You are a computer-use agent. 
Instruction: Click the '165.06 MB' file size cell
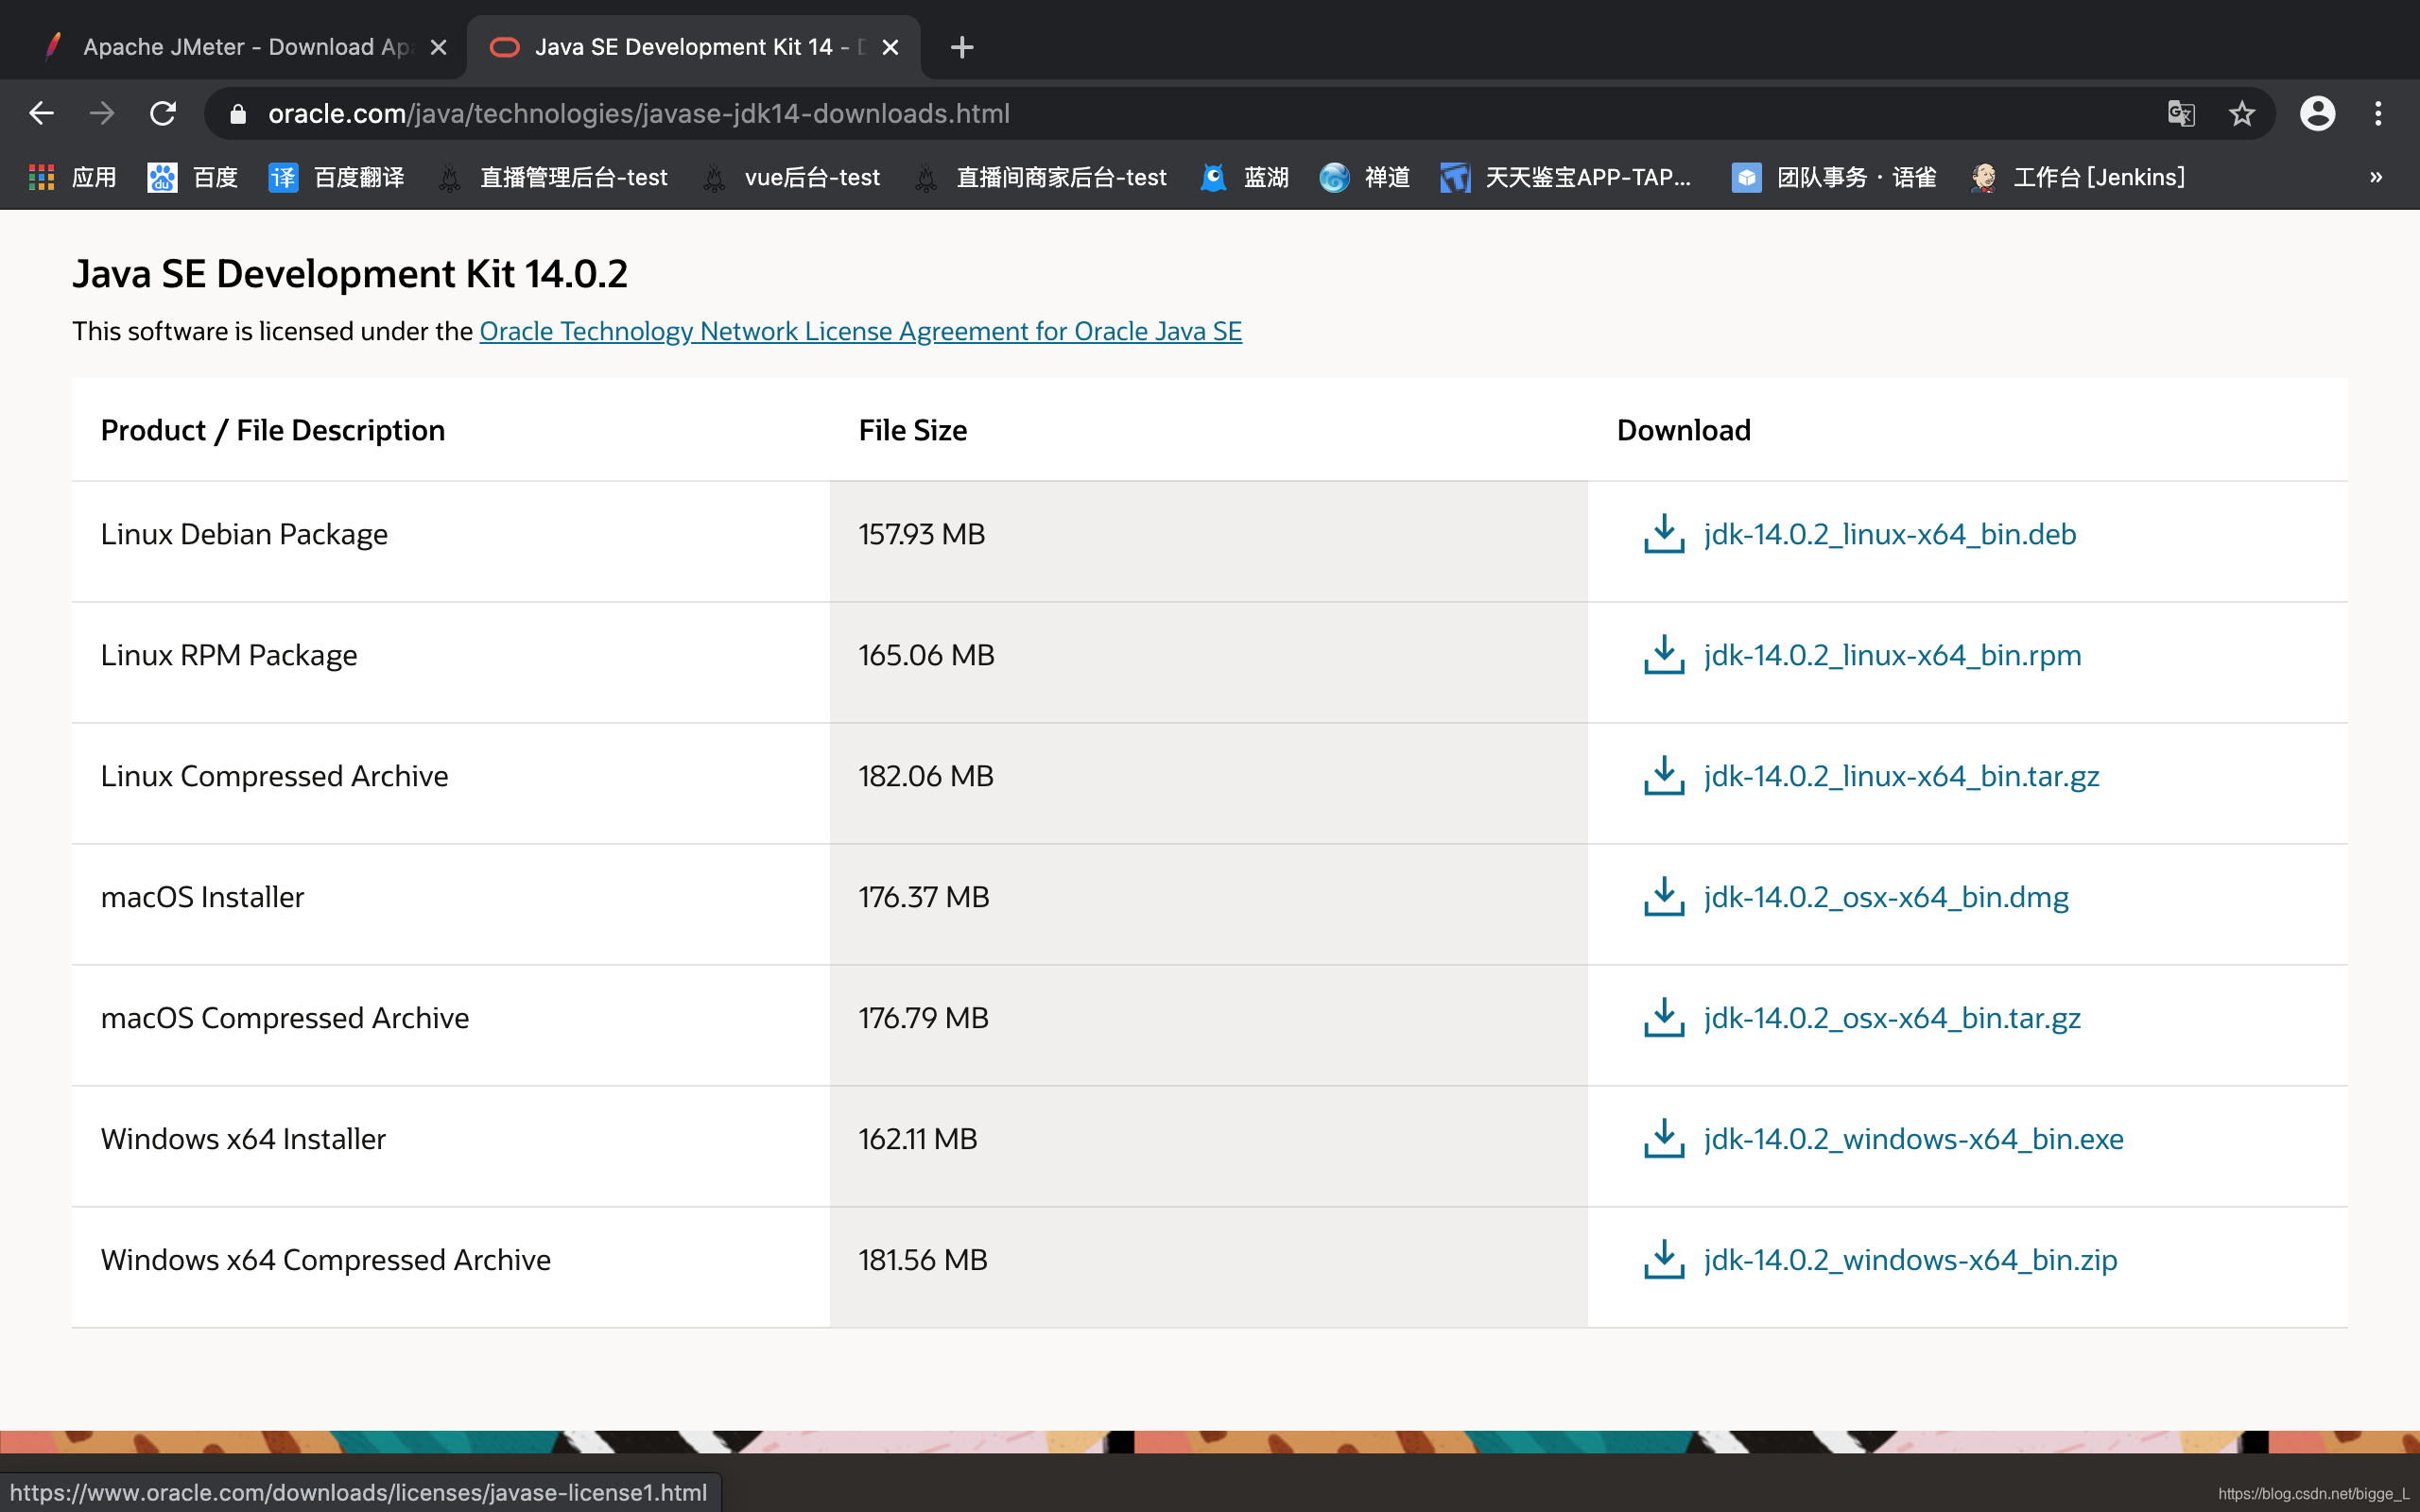(x=1209, y=662)
